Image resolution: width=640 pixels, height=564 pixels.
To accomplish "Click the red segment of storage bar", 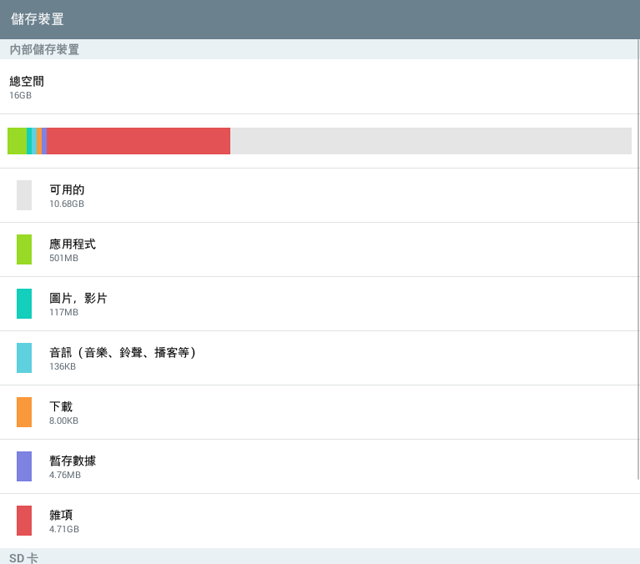I will point(138,141).
